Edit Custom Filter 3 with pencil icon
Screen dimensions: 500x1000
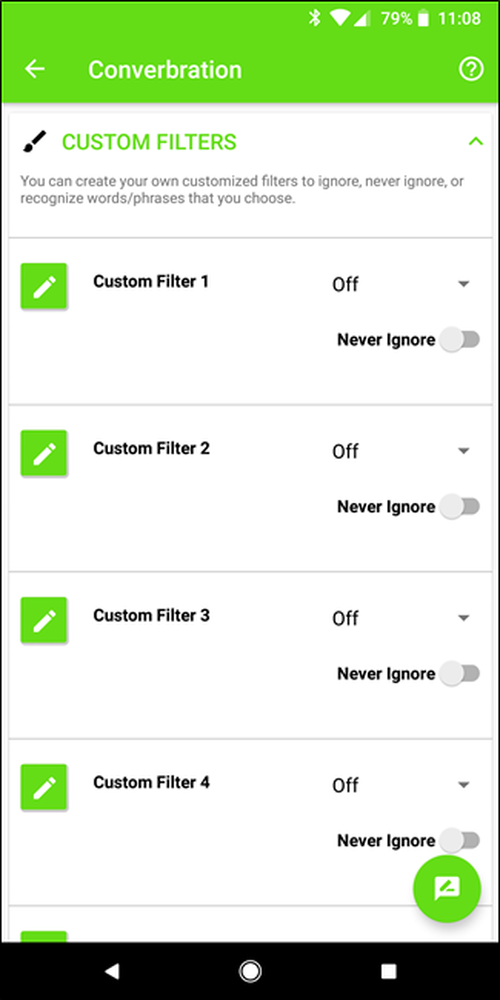click(x=44, y=621)
